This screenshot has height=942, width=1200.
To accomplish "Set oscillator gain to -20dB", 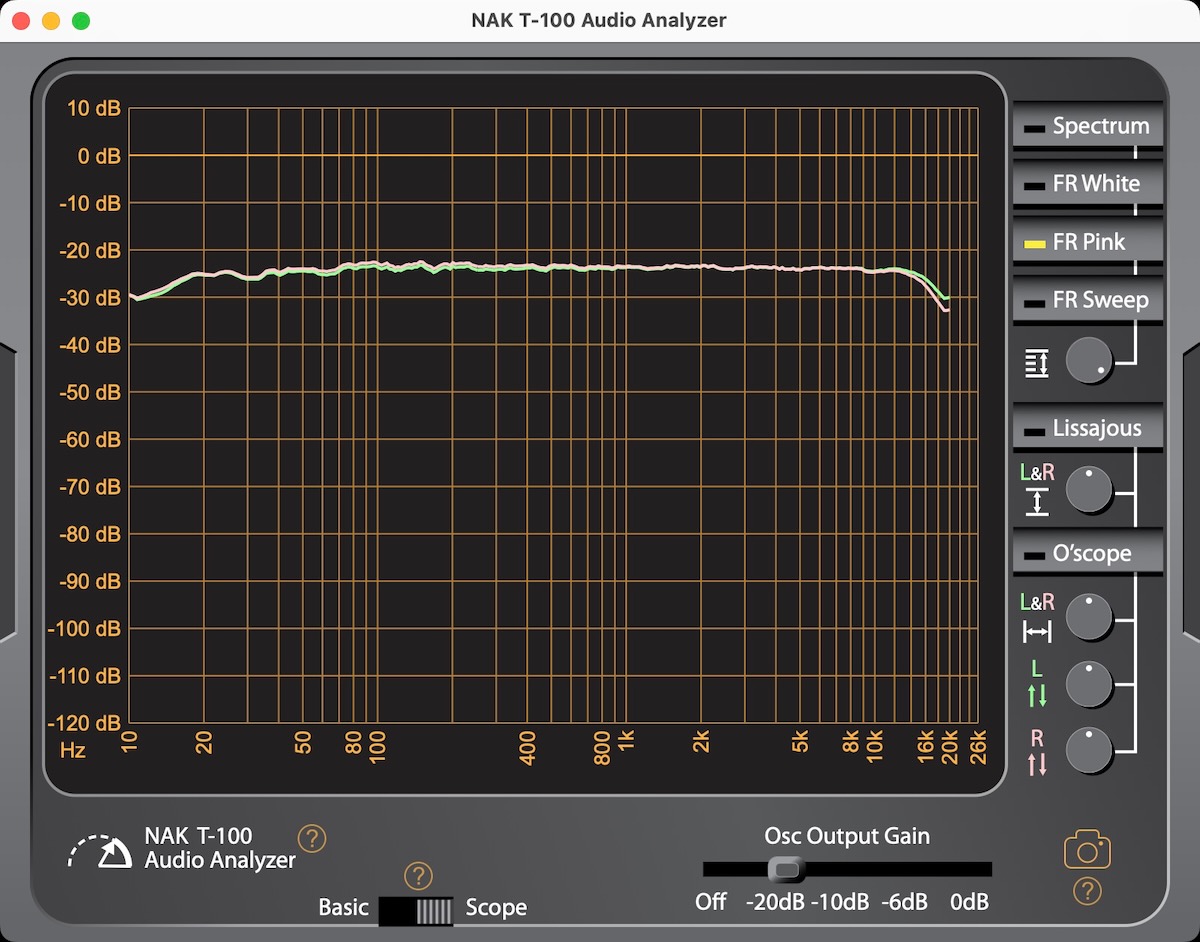I will pyautogui.click(x=775, y=901).
